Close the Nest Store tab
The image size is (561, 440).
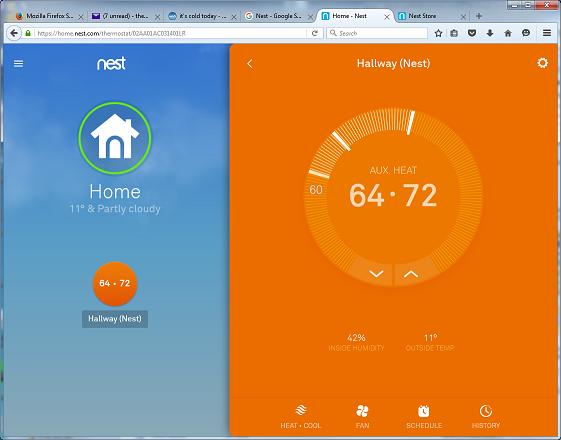pyautogui.click(x=463, y=17)
